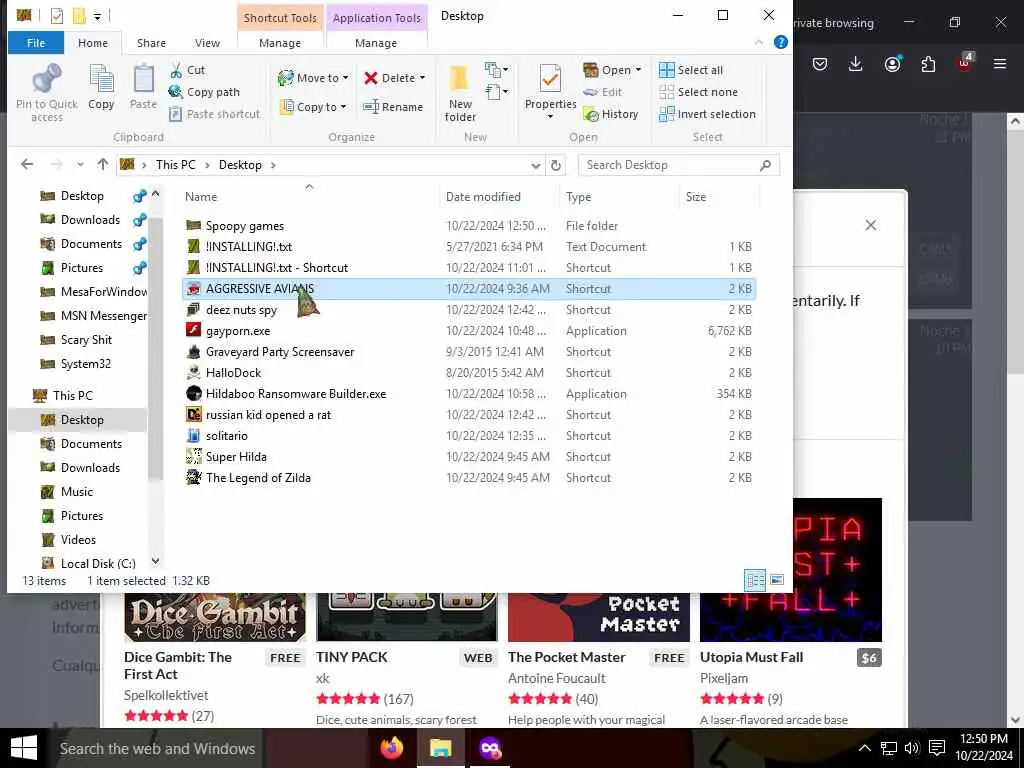
Task: Open the Move to dropdown
Action: 313,78
